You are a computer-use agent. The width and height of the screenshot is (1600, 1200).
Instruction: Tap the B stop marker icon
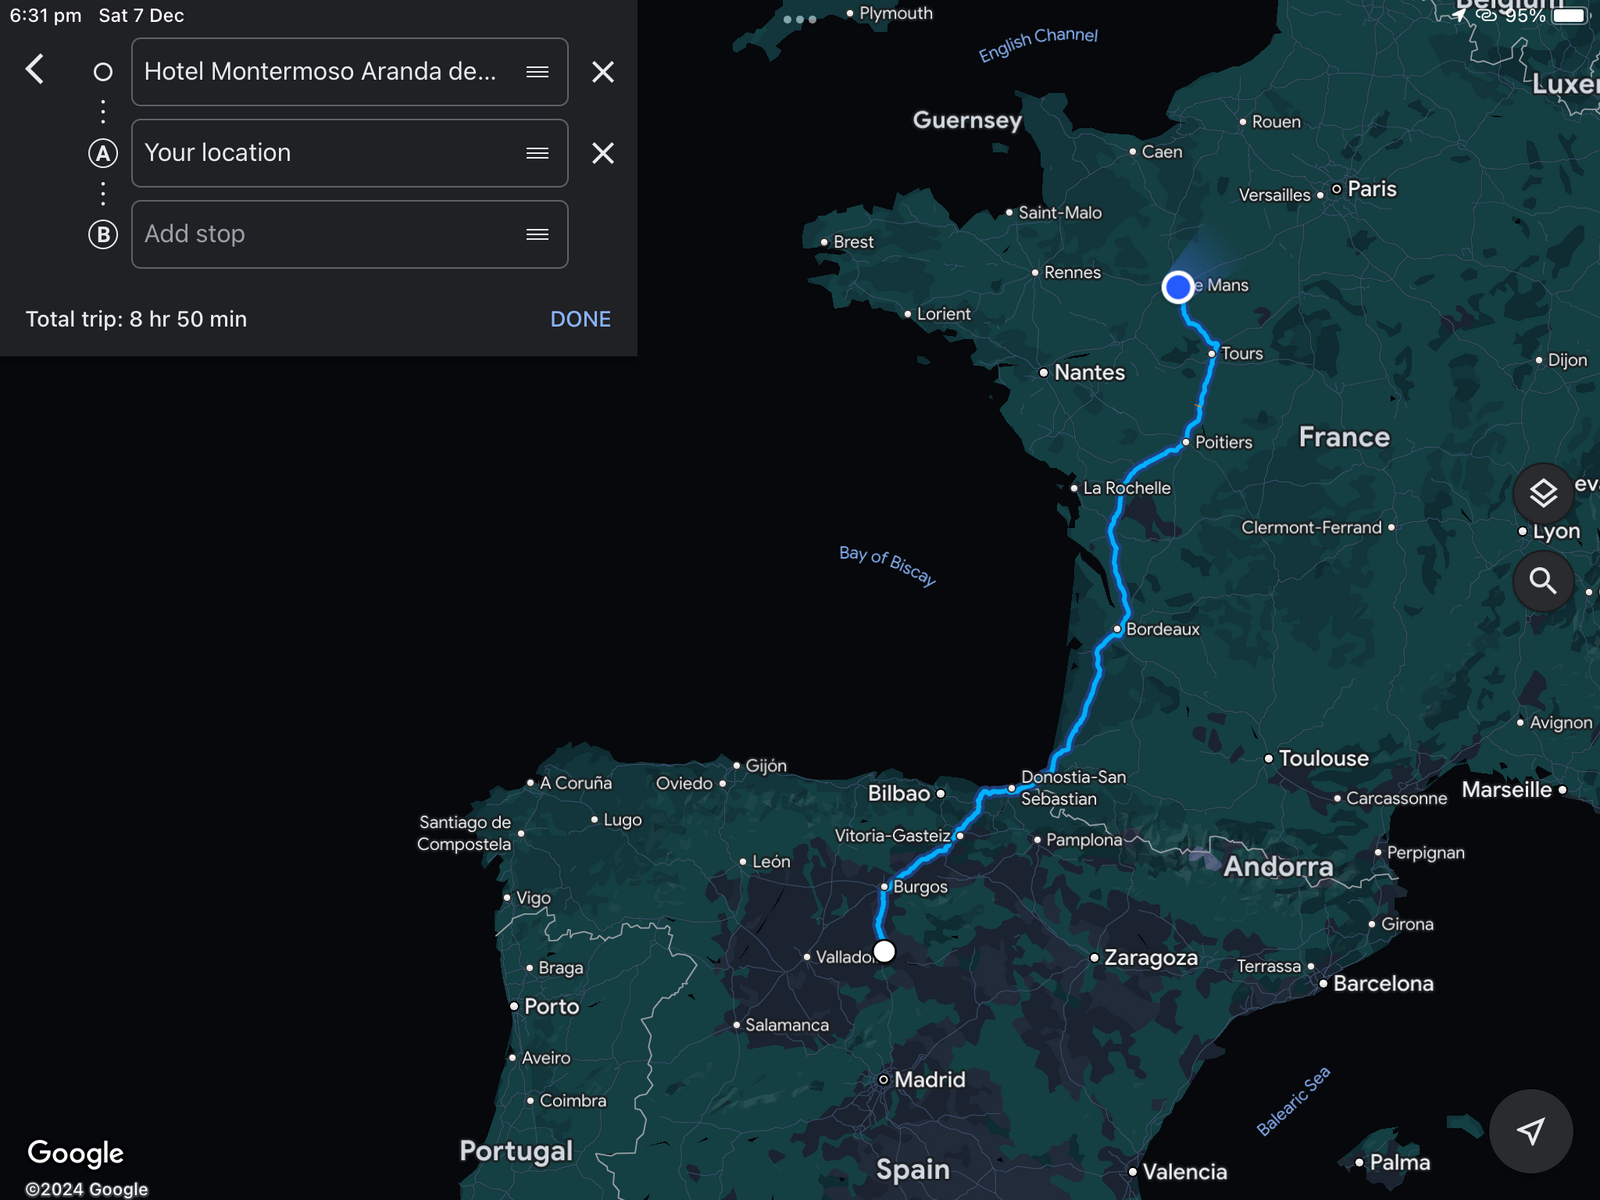point(103,234)
